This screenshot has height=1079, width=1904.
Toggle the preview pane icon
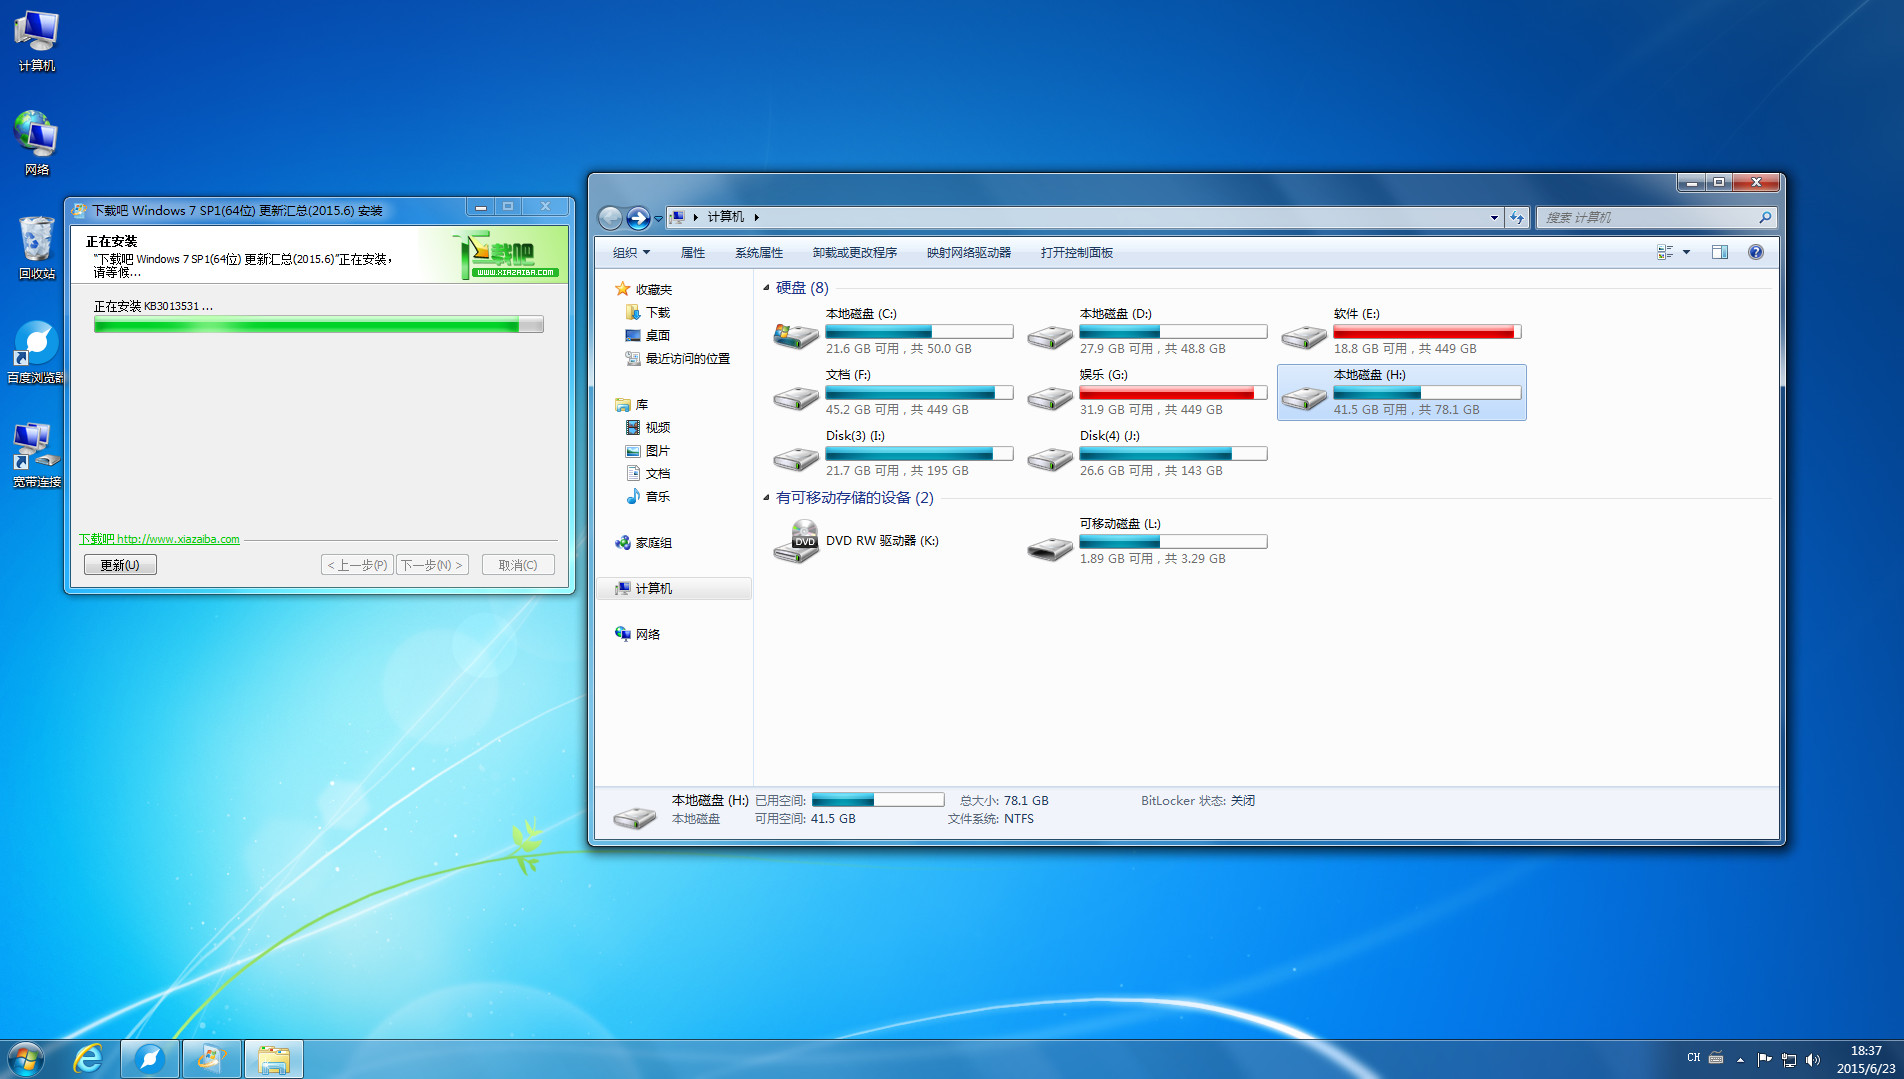[x=1720, y=252]
